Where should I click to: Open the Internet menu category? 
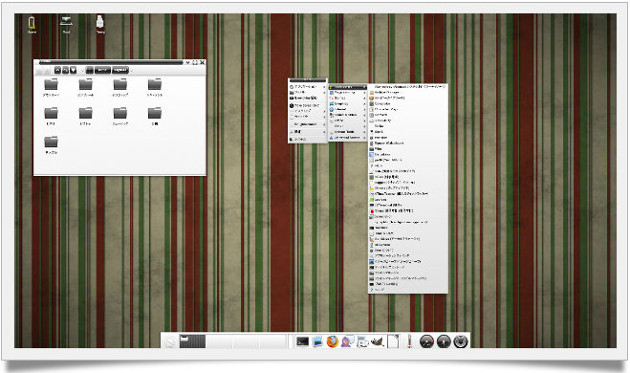348,109
